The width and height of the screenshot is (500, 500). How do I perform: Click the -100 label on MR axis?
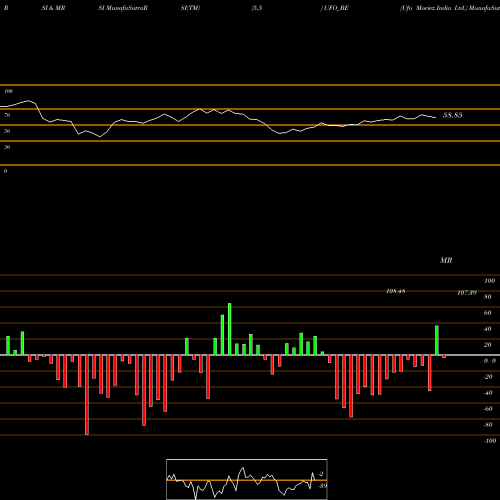coord(490,441)
